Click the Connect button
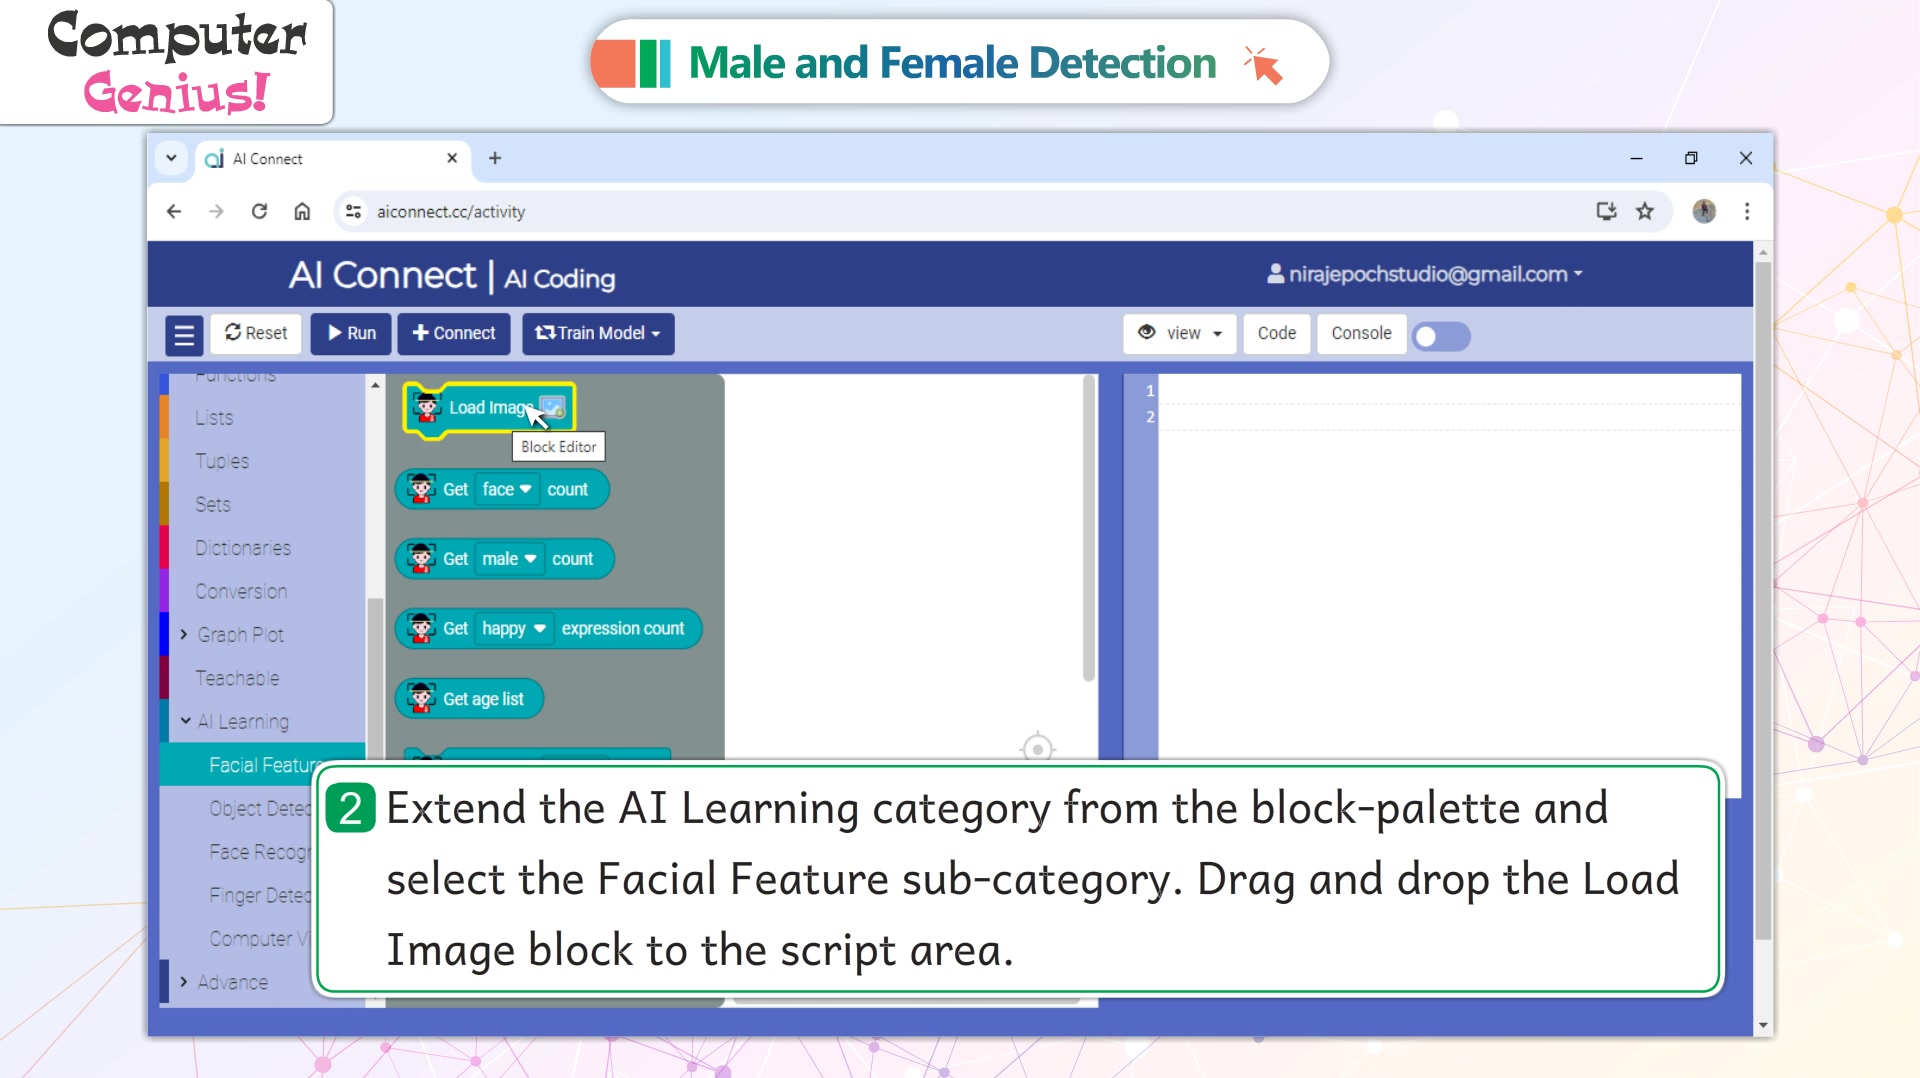This screenshot has width=1920, height=1078. click(x=454, y=333)
